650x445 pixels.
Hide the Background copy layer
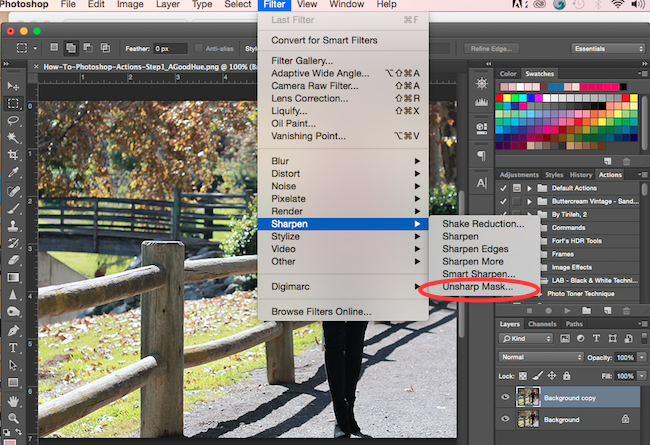505,397
